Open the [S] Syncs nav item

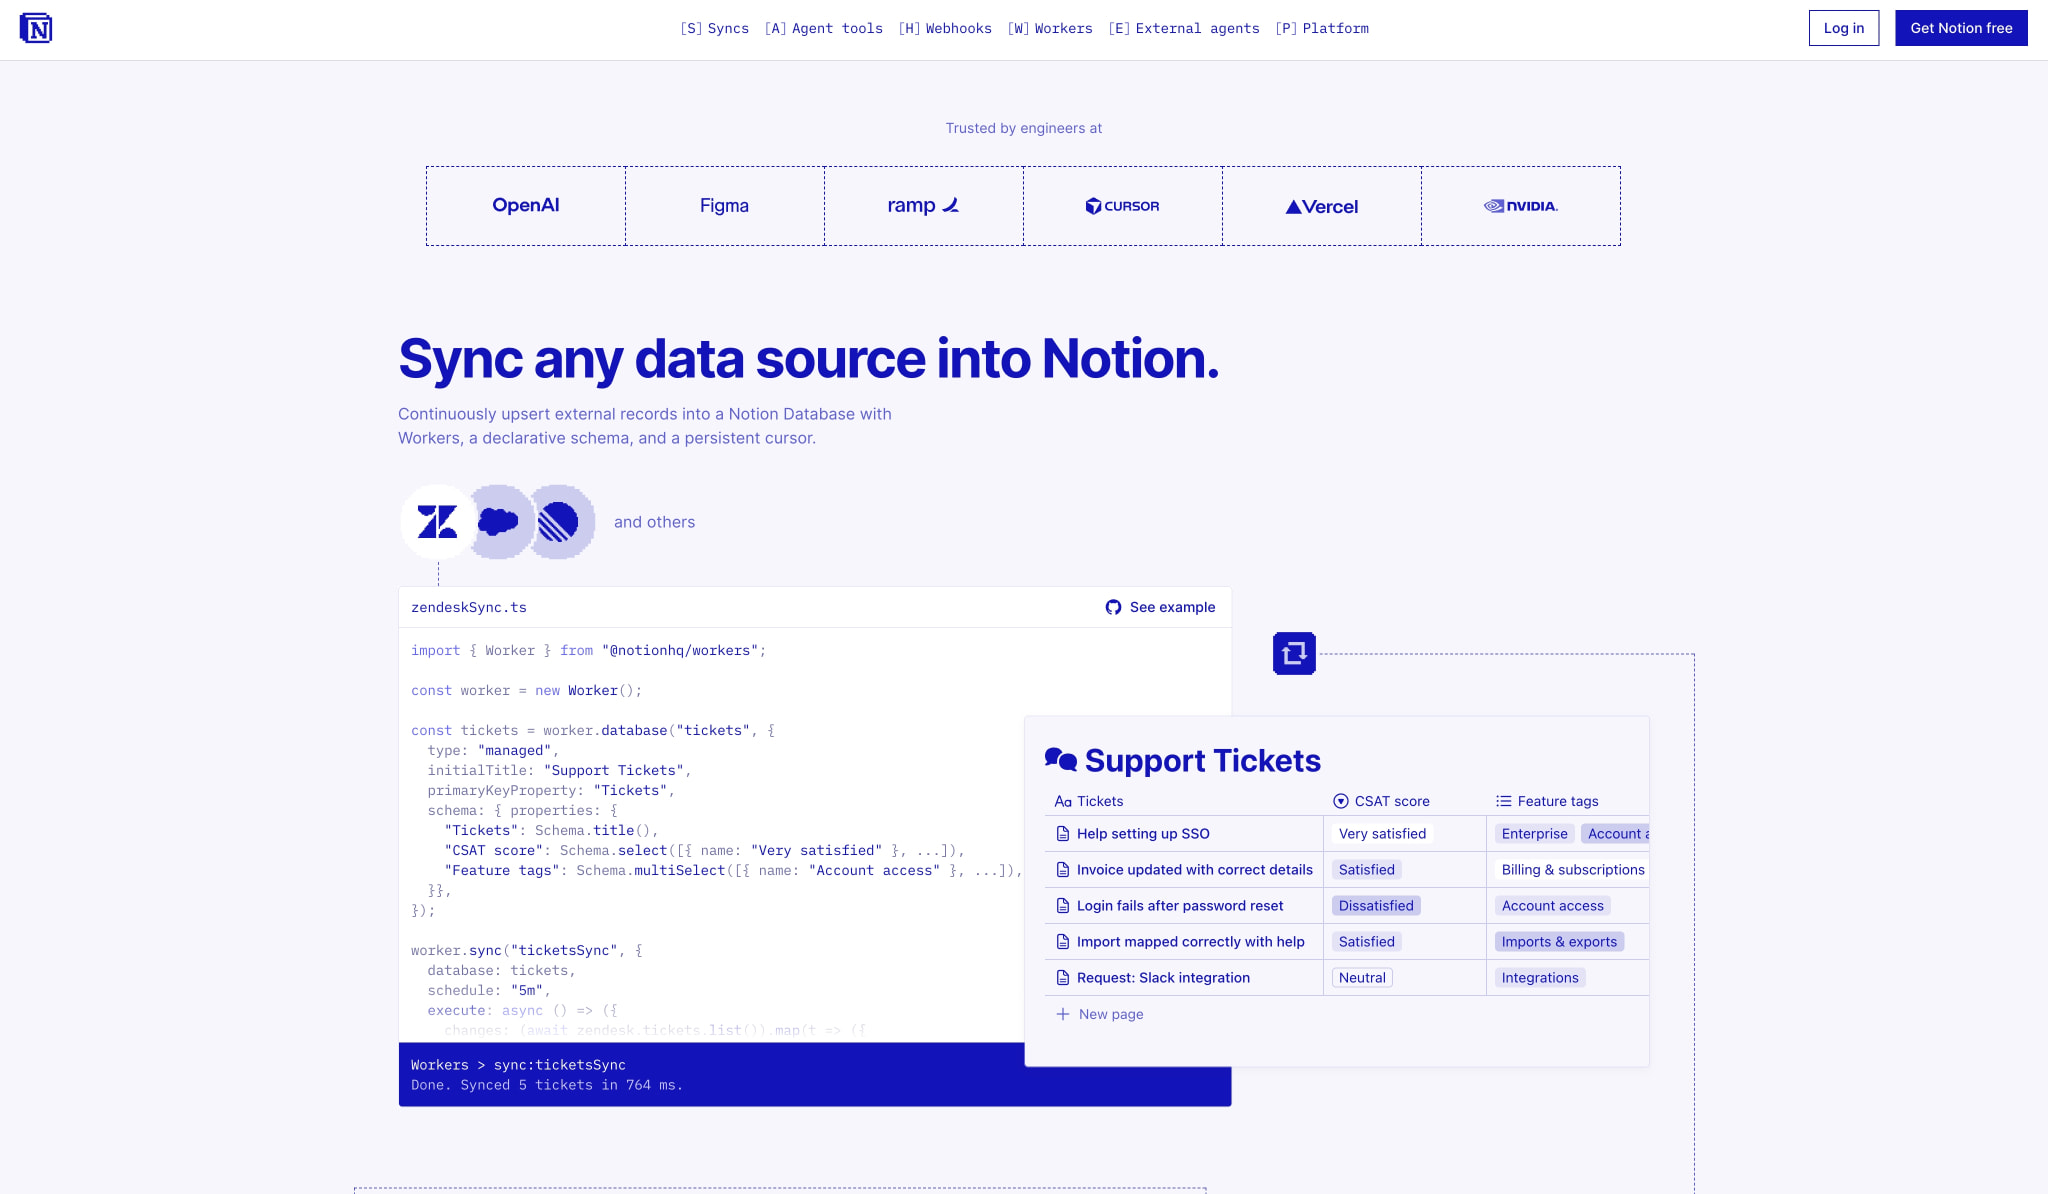[x=714, y=28]
